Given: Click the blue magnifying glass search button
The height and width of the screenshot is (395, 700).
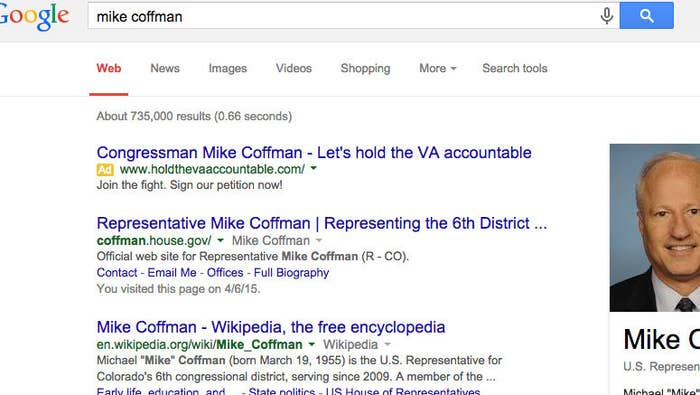Looking at the screenshot, I should [x=646, y=16].
